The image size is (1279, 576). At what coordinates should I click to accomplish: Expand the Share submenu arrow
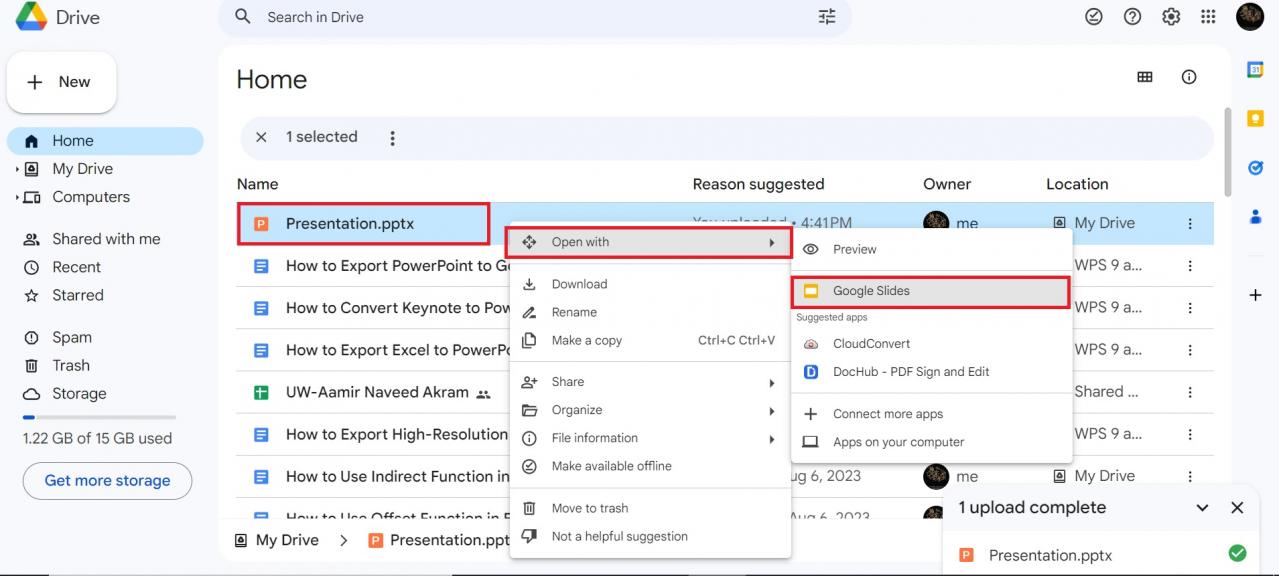click(772, 382)
